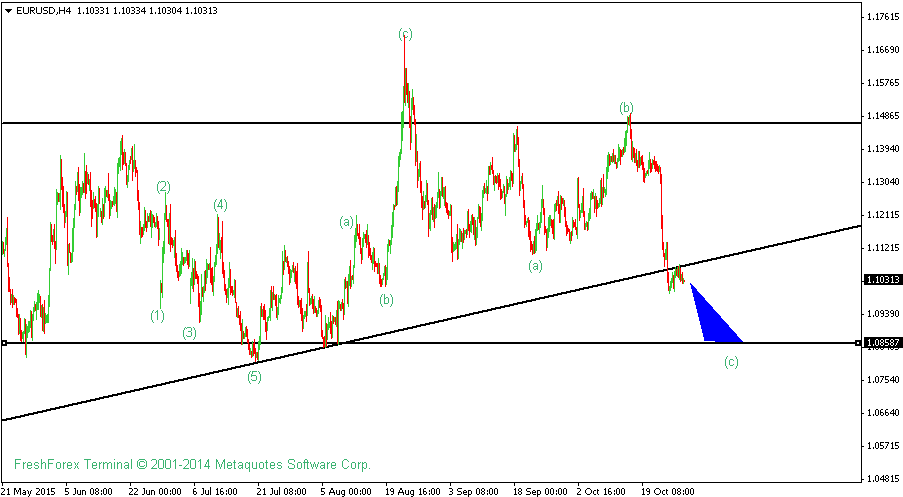The height and width of the screenshot is (497, 903).
Task: Click the (c) label at the August peak
Action: [405, 34]
